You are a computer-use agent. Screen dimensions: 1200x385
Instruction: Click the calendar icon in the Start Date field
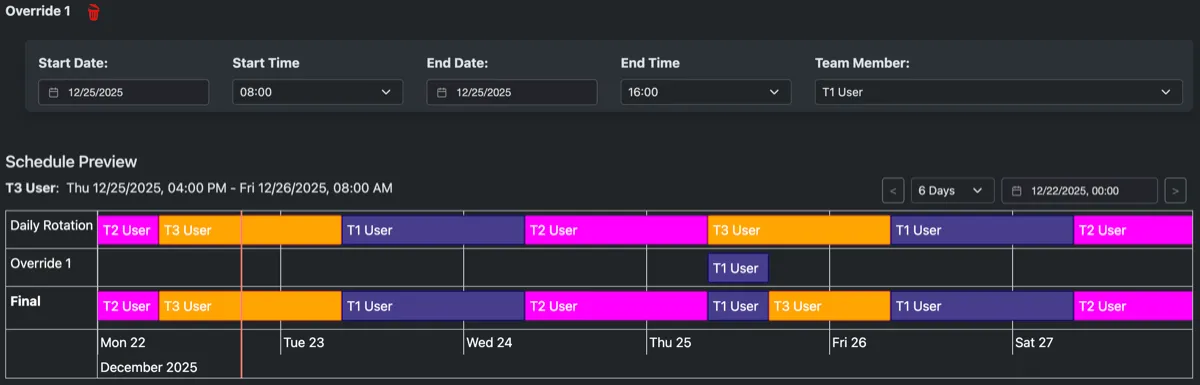[x=55, y=92]
